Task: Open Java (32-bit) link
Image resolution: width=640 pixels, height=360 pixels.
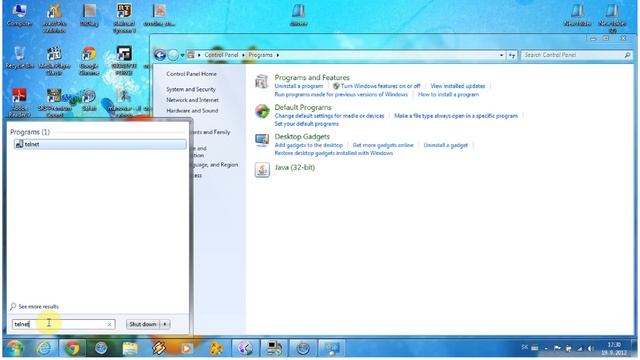Action: [295, 167]
